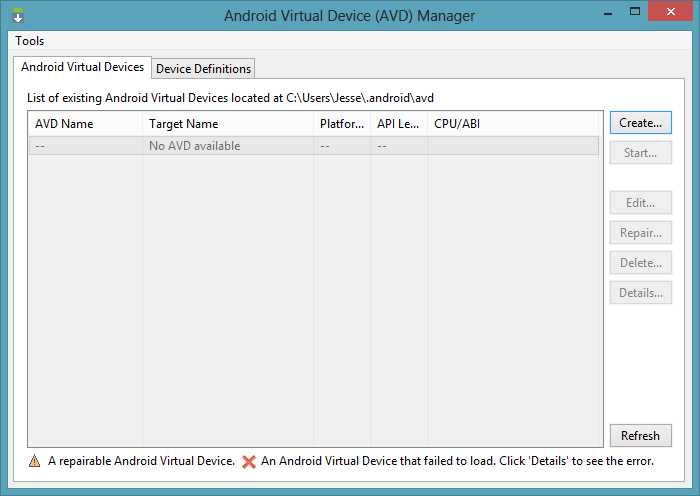This screenshot has height=496, width=700.
Task: Sort by the AVD Name column header
Action: [x=86, y=124]
